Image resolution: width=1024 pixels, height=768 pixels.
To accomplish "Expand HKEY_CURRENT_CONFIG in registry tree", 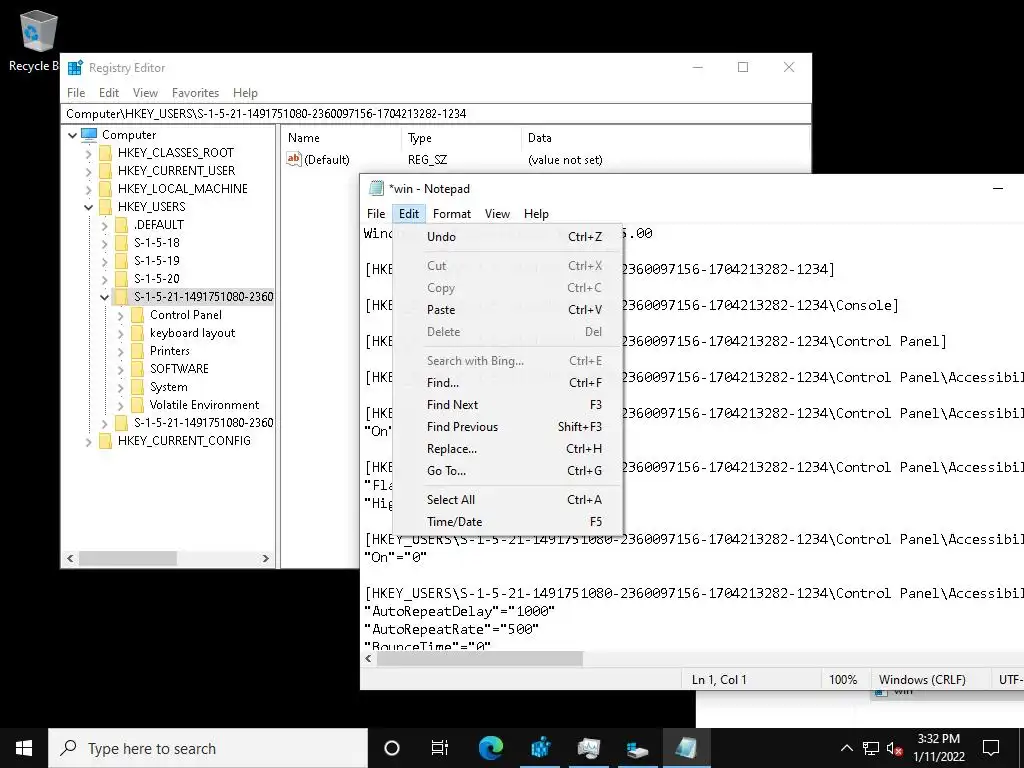I will click(x=89, y=441).
